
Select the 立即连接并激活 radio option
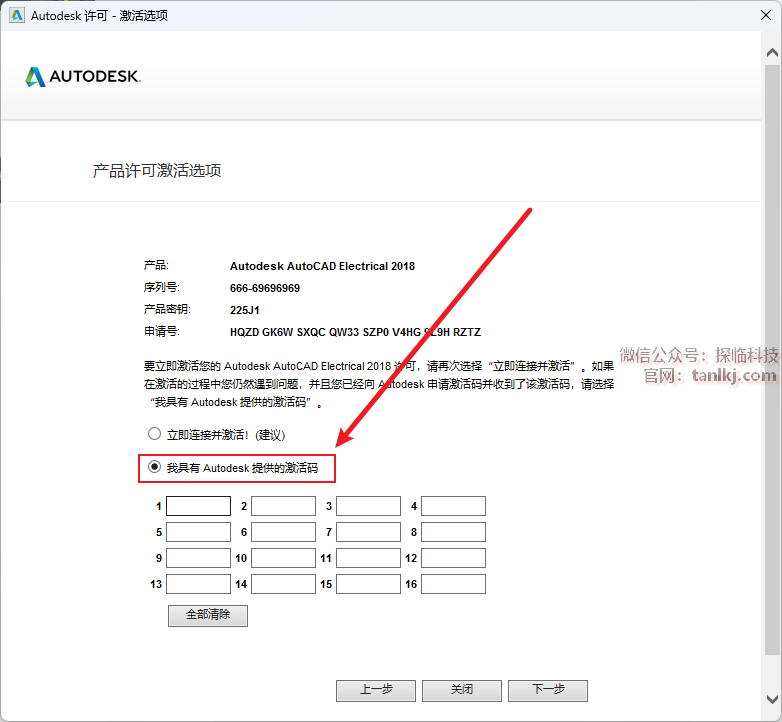point(154,434)
